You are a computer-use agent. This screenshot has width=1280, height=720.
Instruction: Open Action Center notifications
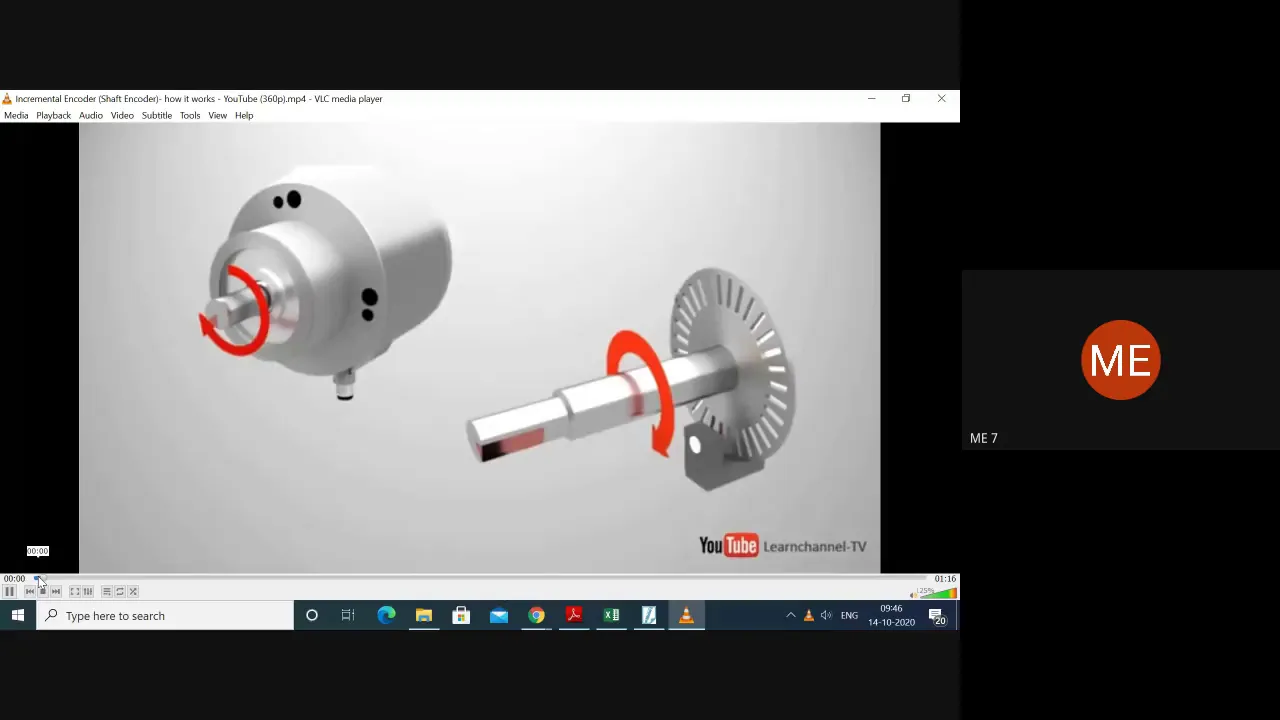(x=937, y=616)
